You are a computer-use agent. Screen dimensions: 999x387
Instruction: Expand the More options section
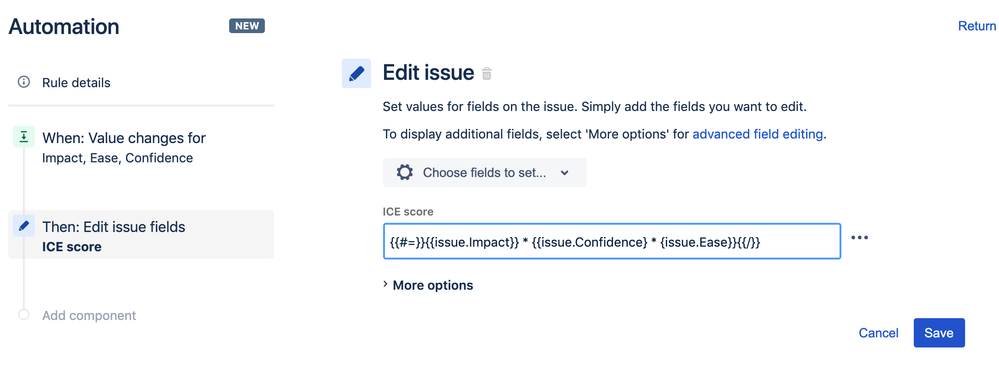point(428,285)
